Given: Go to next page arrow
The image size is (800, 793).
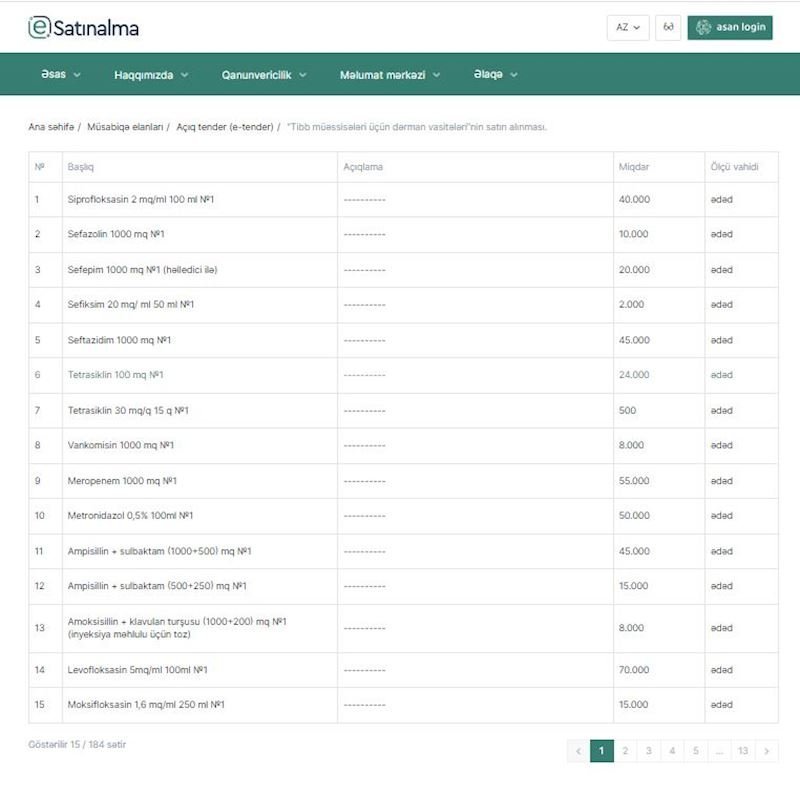Looking at the screenshot, I should [x=767, y=751].
